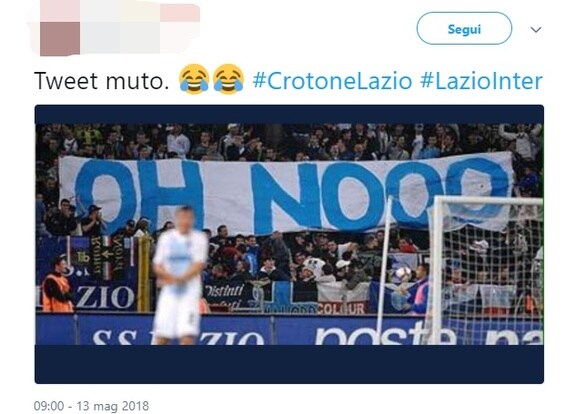The image size is (575, 414).
Task: Click the tweet timestamp 09:00 - 13 mag 2018
Action: 91,406
